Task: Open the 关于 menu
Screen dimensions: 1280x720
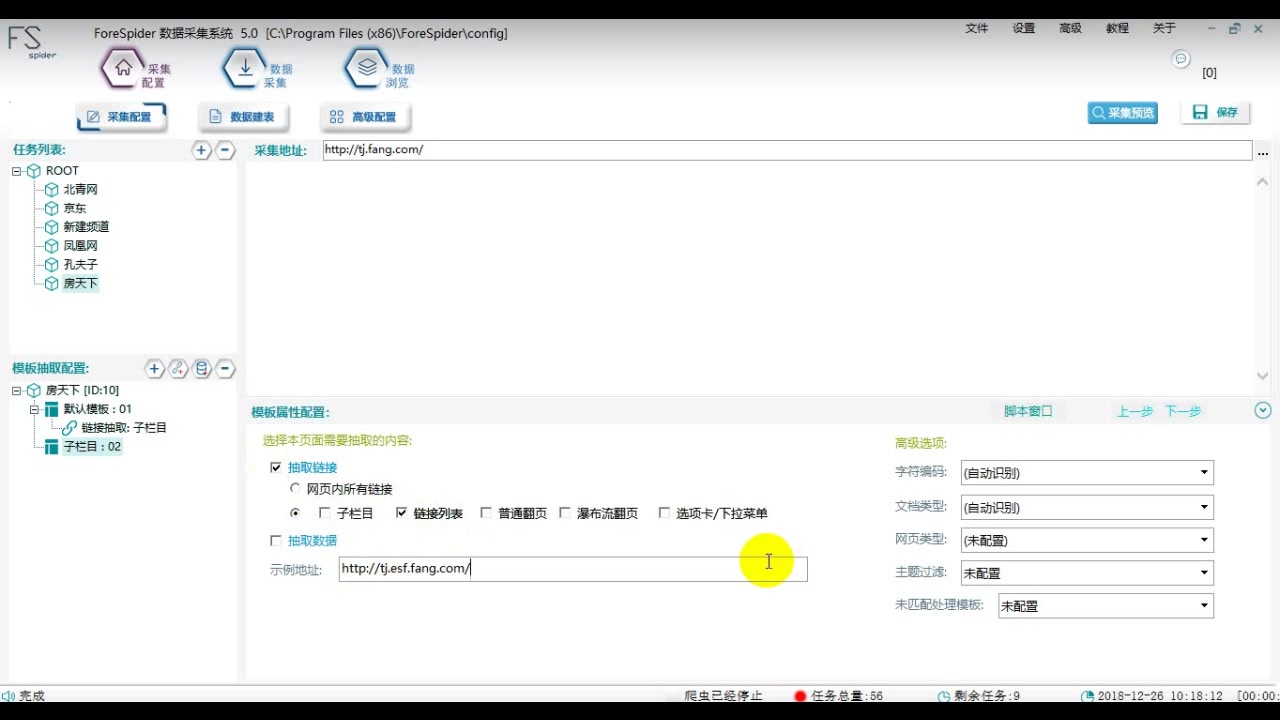Action: pos(1164,28)
